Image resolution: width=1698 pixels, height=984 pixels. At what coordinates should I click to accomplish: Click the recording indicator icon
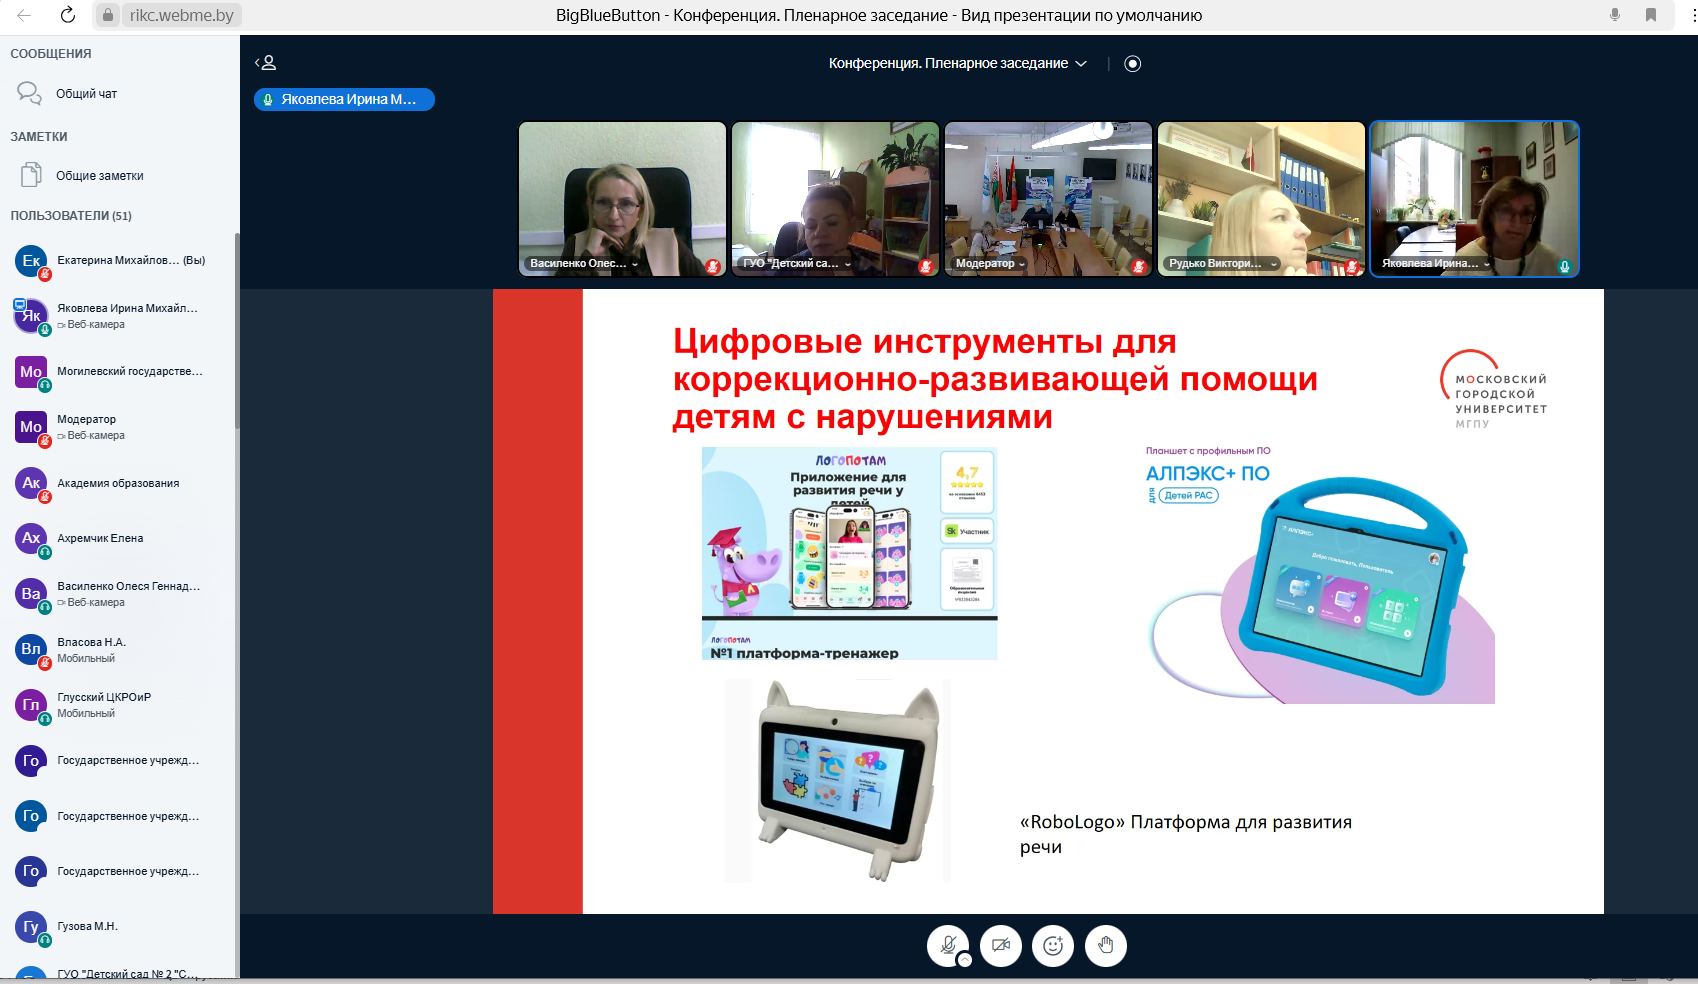1132,64
